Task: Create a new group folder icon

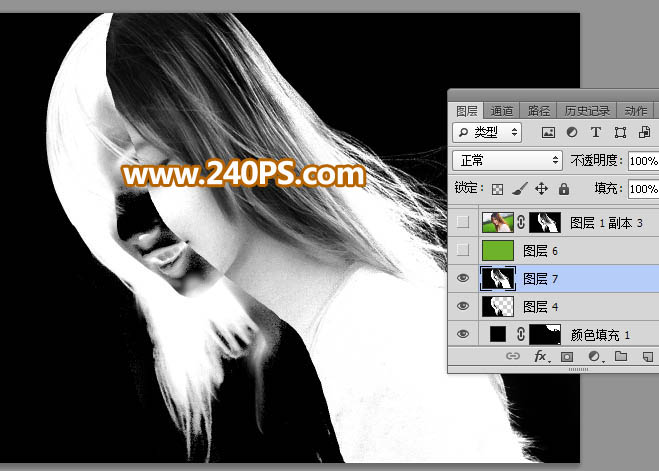Action: coord(621,356)
